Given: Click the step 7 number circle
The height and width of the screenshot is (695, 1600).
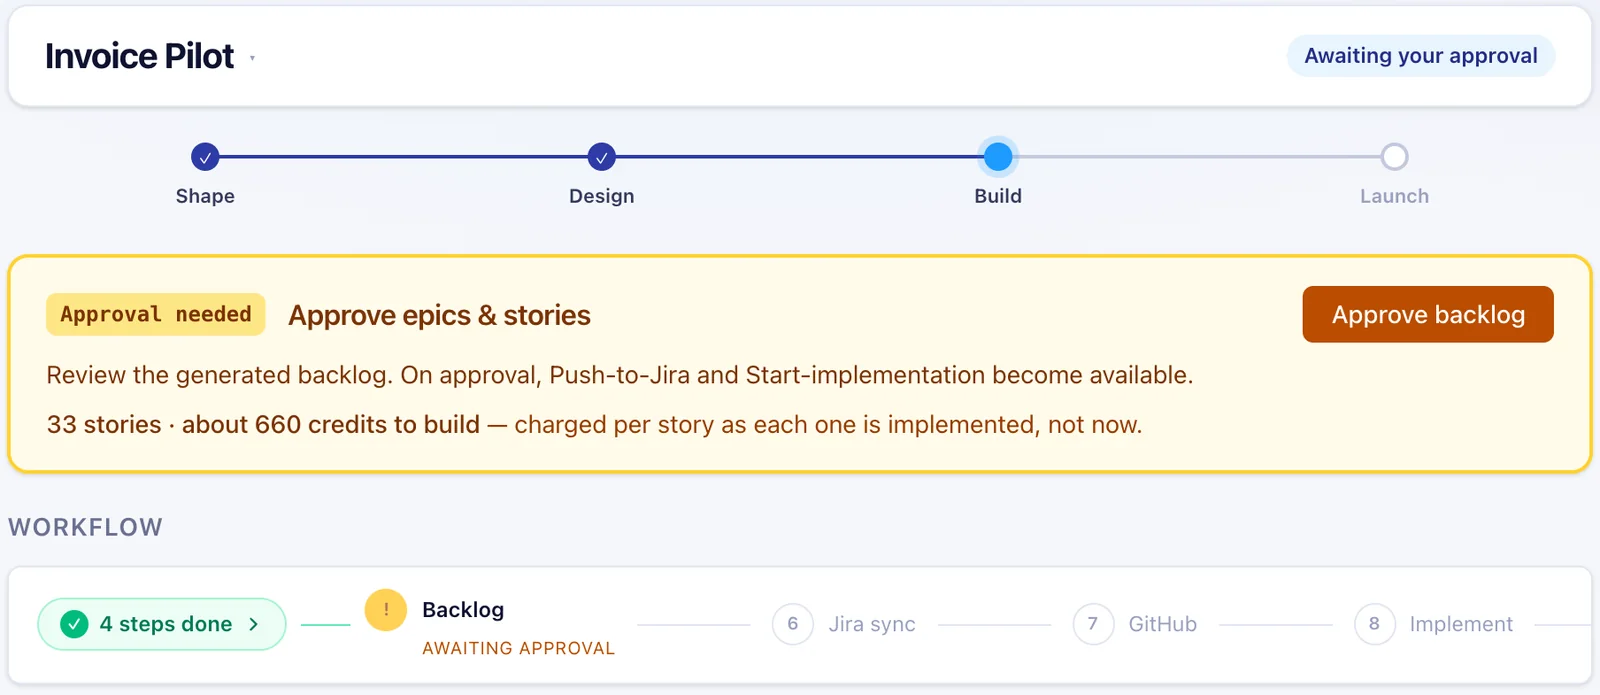Looking at the screenshot, I should click(1093, 624).
